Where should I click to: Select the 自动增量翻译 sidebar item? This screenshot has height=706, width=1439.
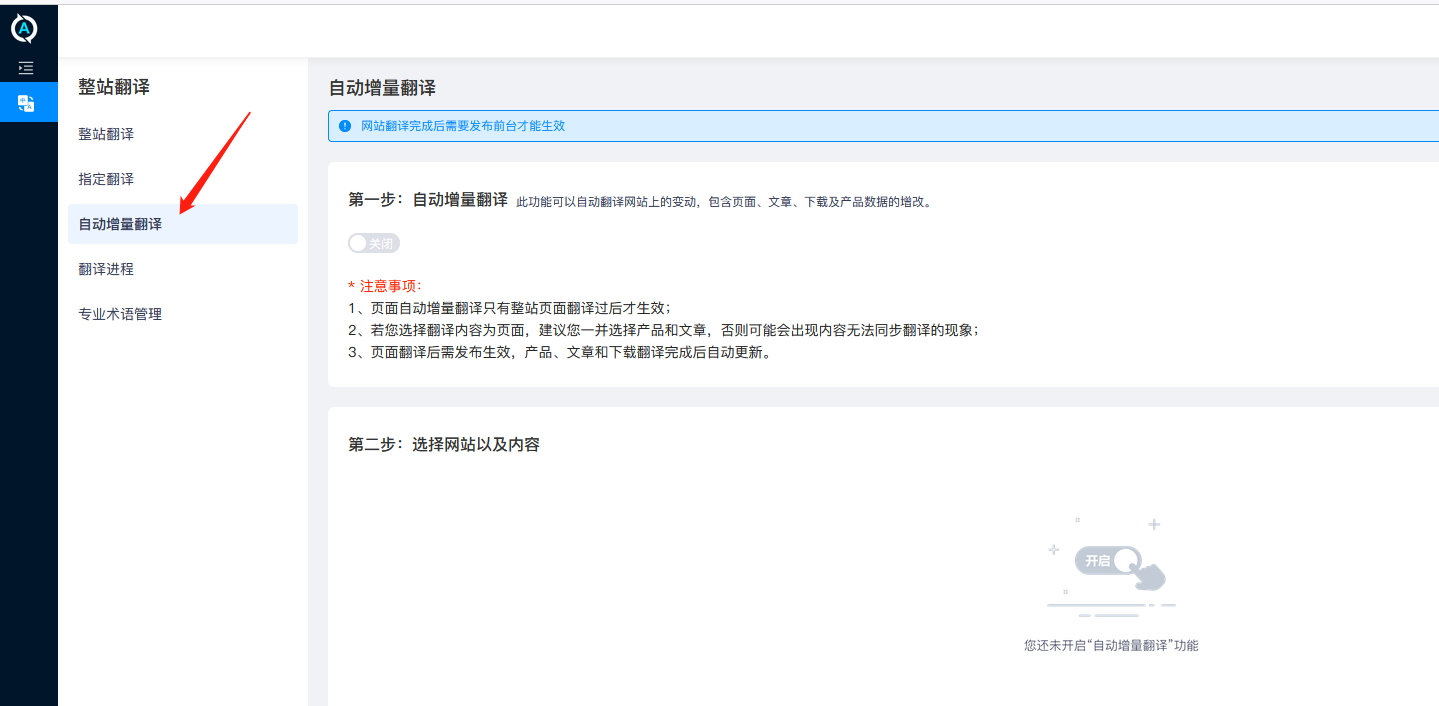coord(118,223)
